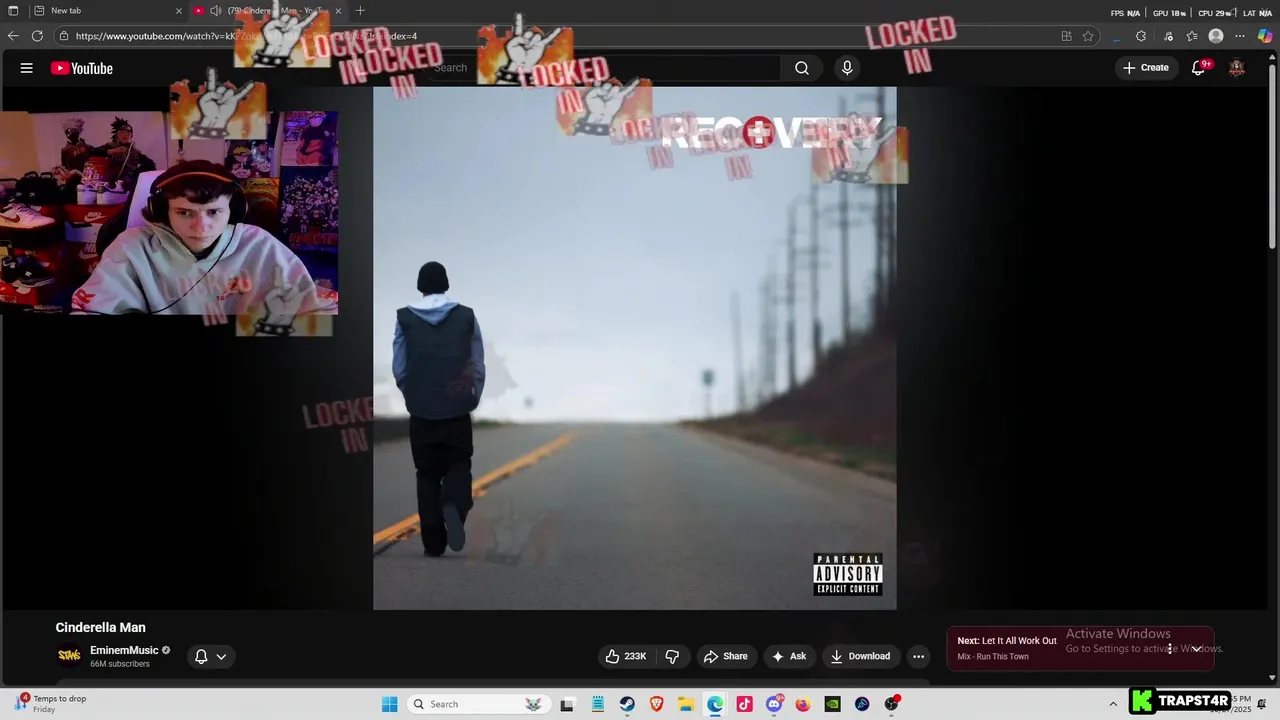The height and width of the screenshot is (720, 1280).
Task: Share the Cinderella Man video
Action: coord(726,656)
